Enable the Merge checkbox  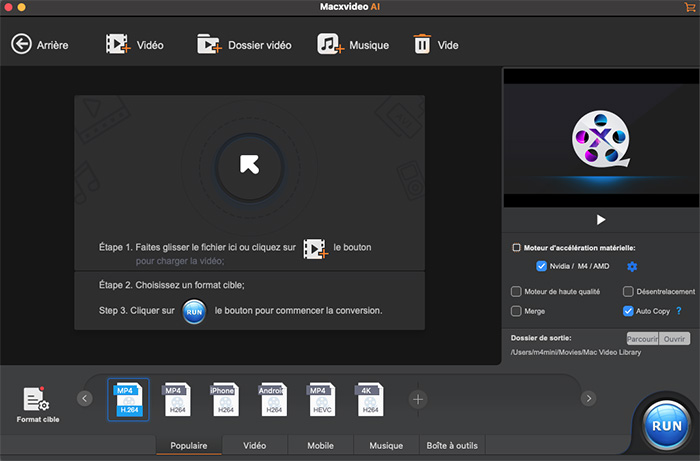516,311
